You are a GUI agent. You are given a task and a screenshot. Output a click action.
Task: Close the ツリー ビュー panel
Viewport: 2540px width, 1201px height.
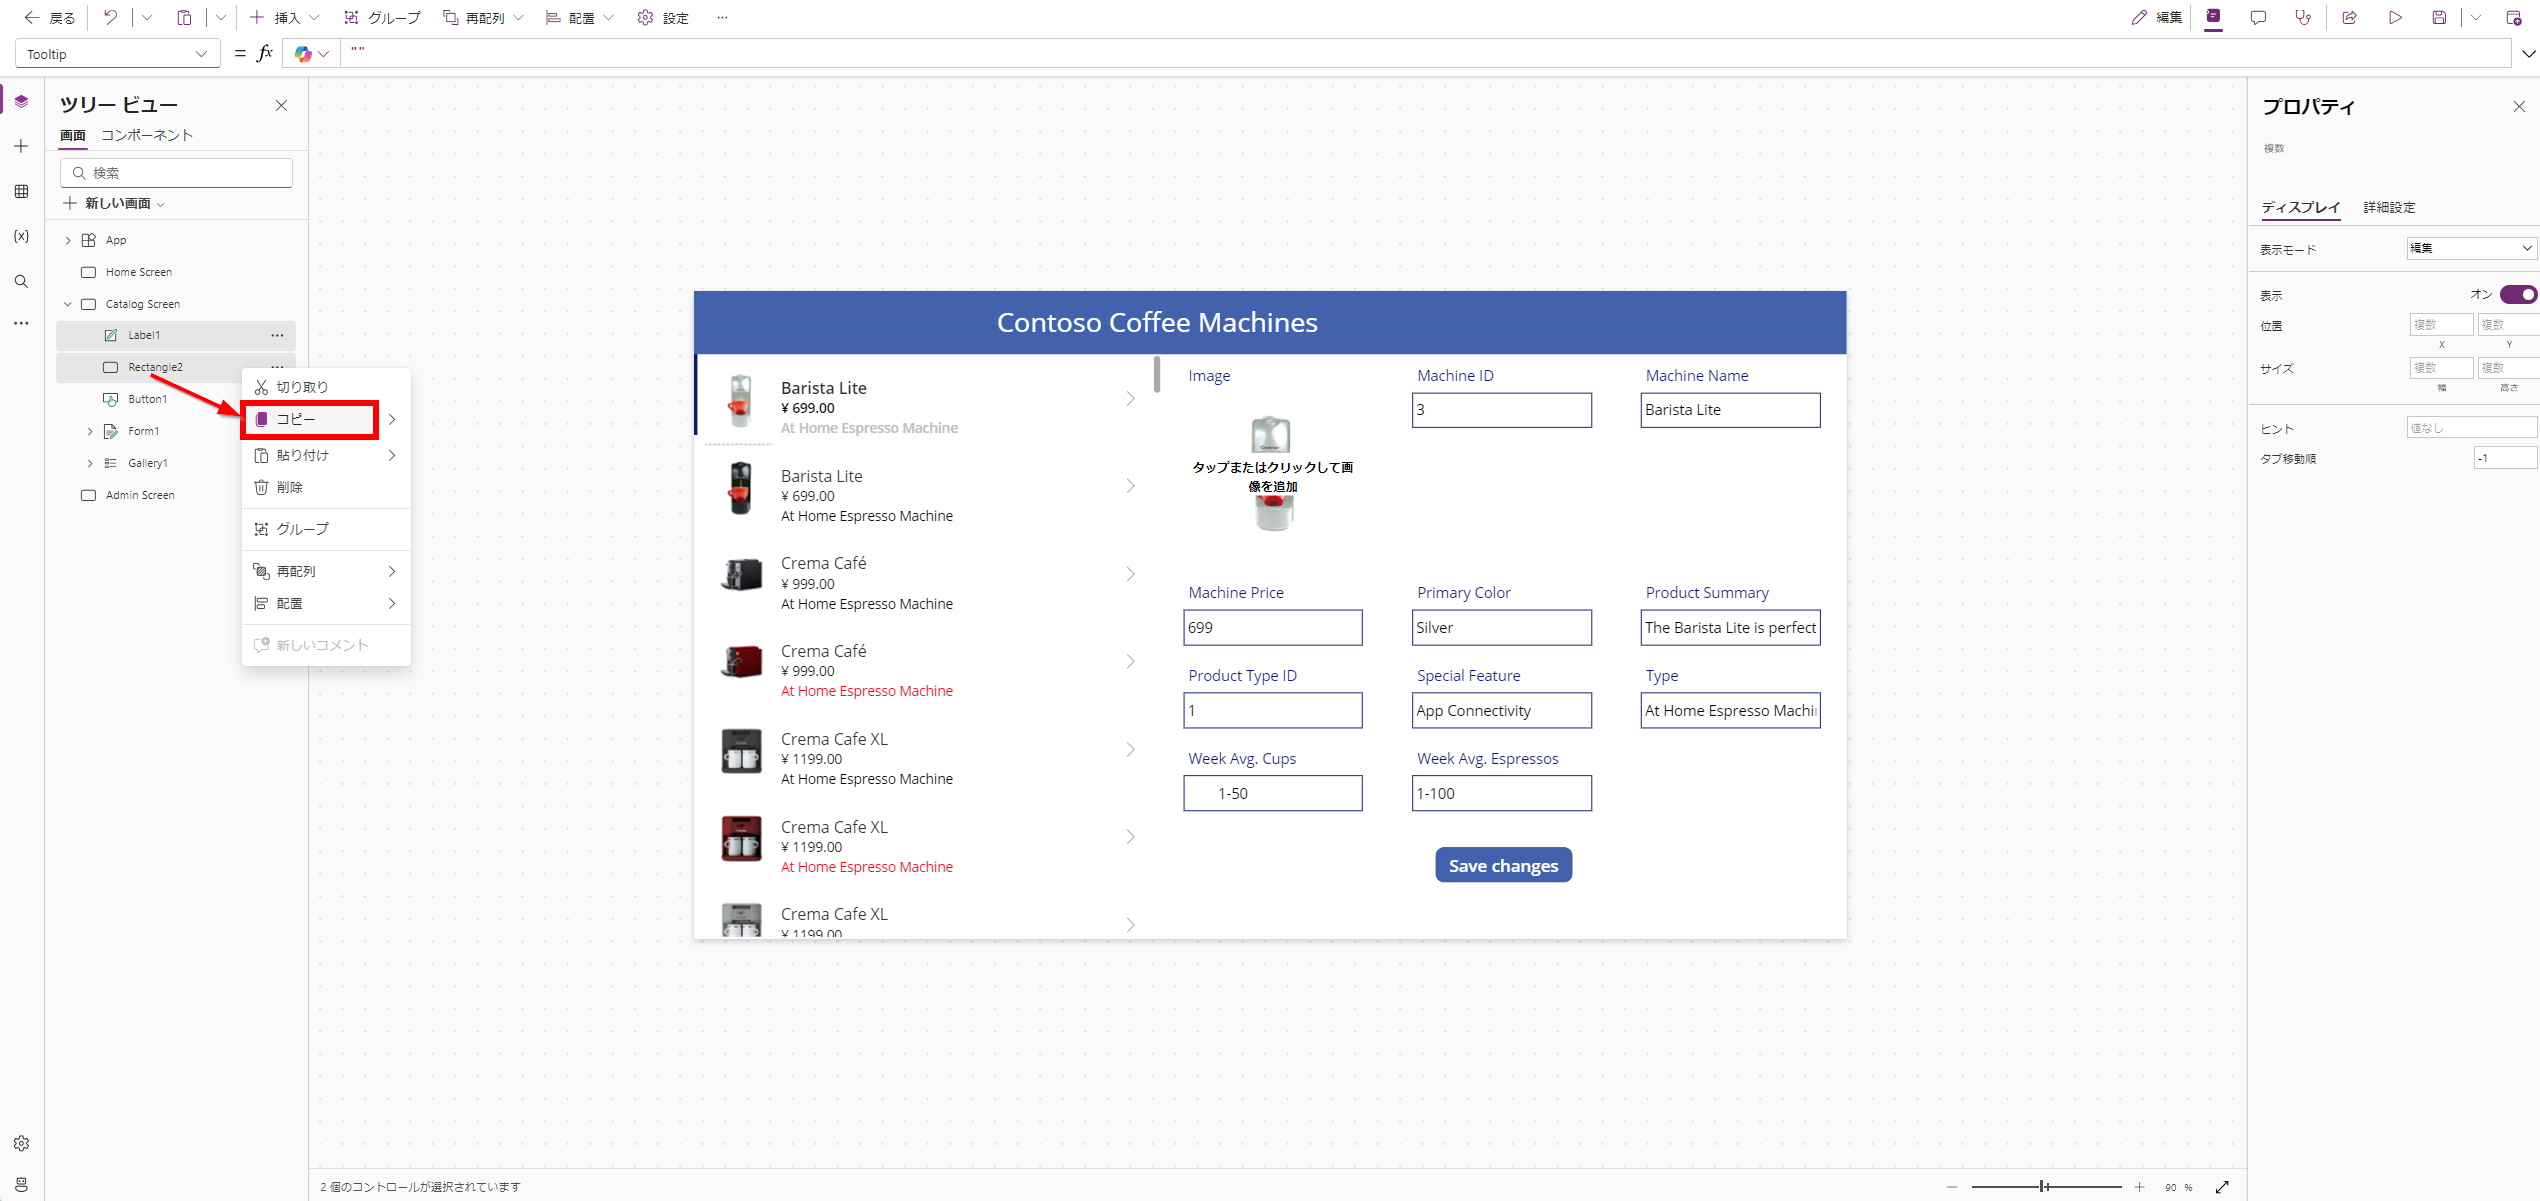pos(281,105)
